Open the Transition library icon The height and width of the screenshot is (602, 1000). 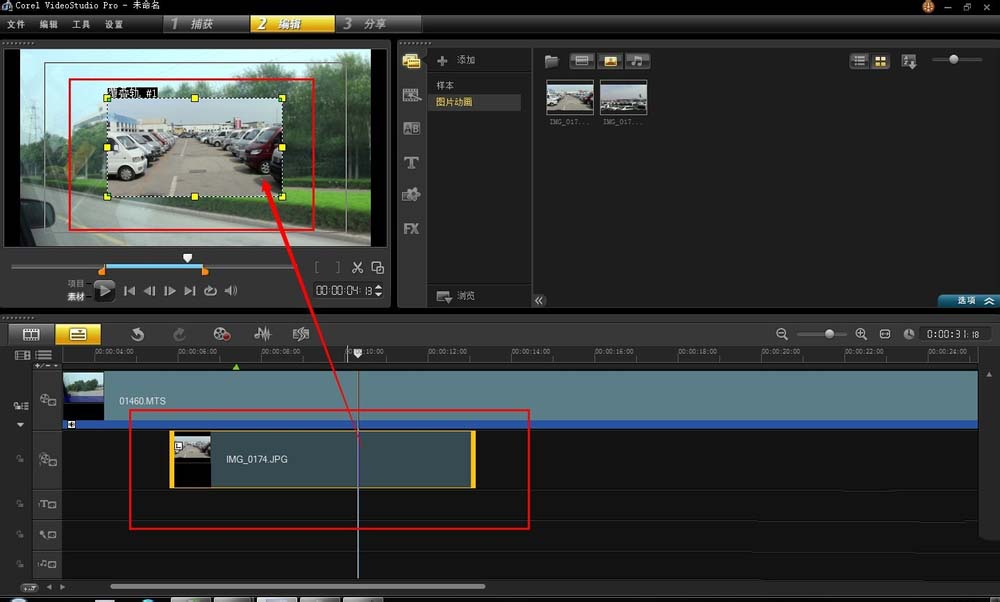411,128
